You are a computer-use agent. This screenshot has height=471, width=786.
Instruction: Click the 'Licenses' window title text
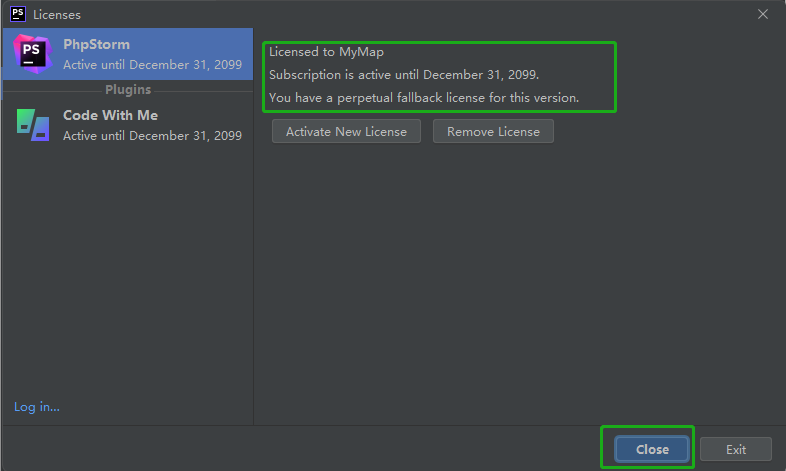coord(57,15)
